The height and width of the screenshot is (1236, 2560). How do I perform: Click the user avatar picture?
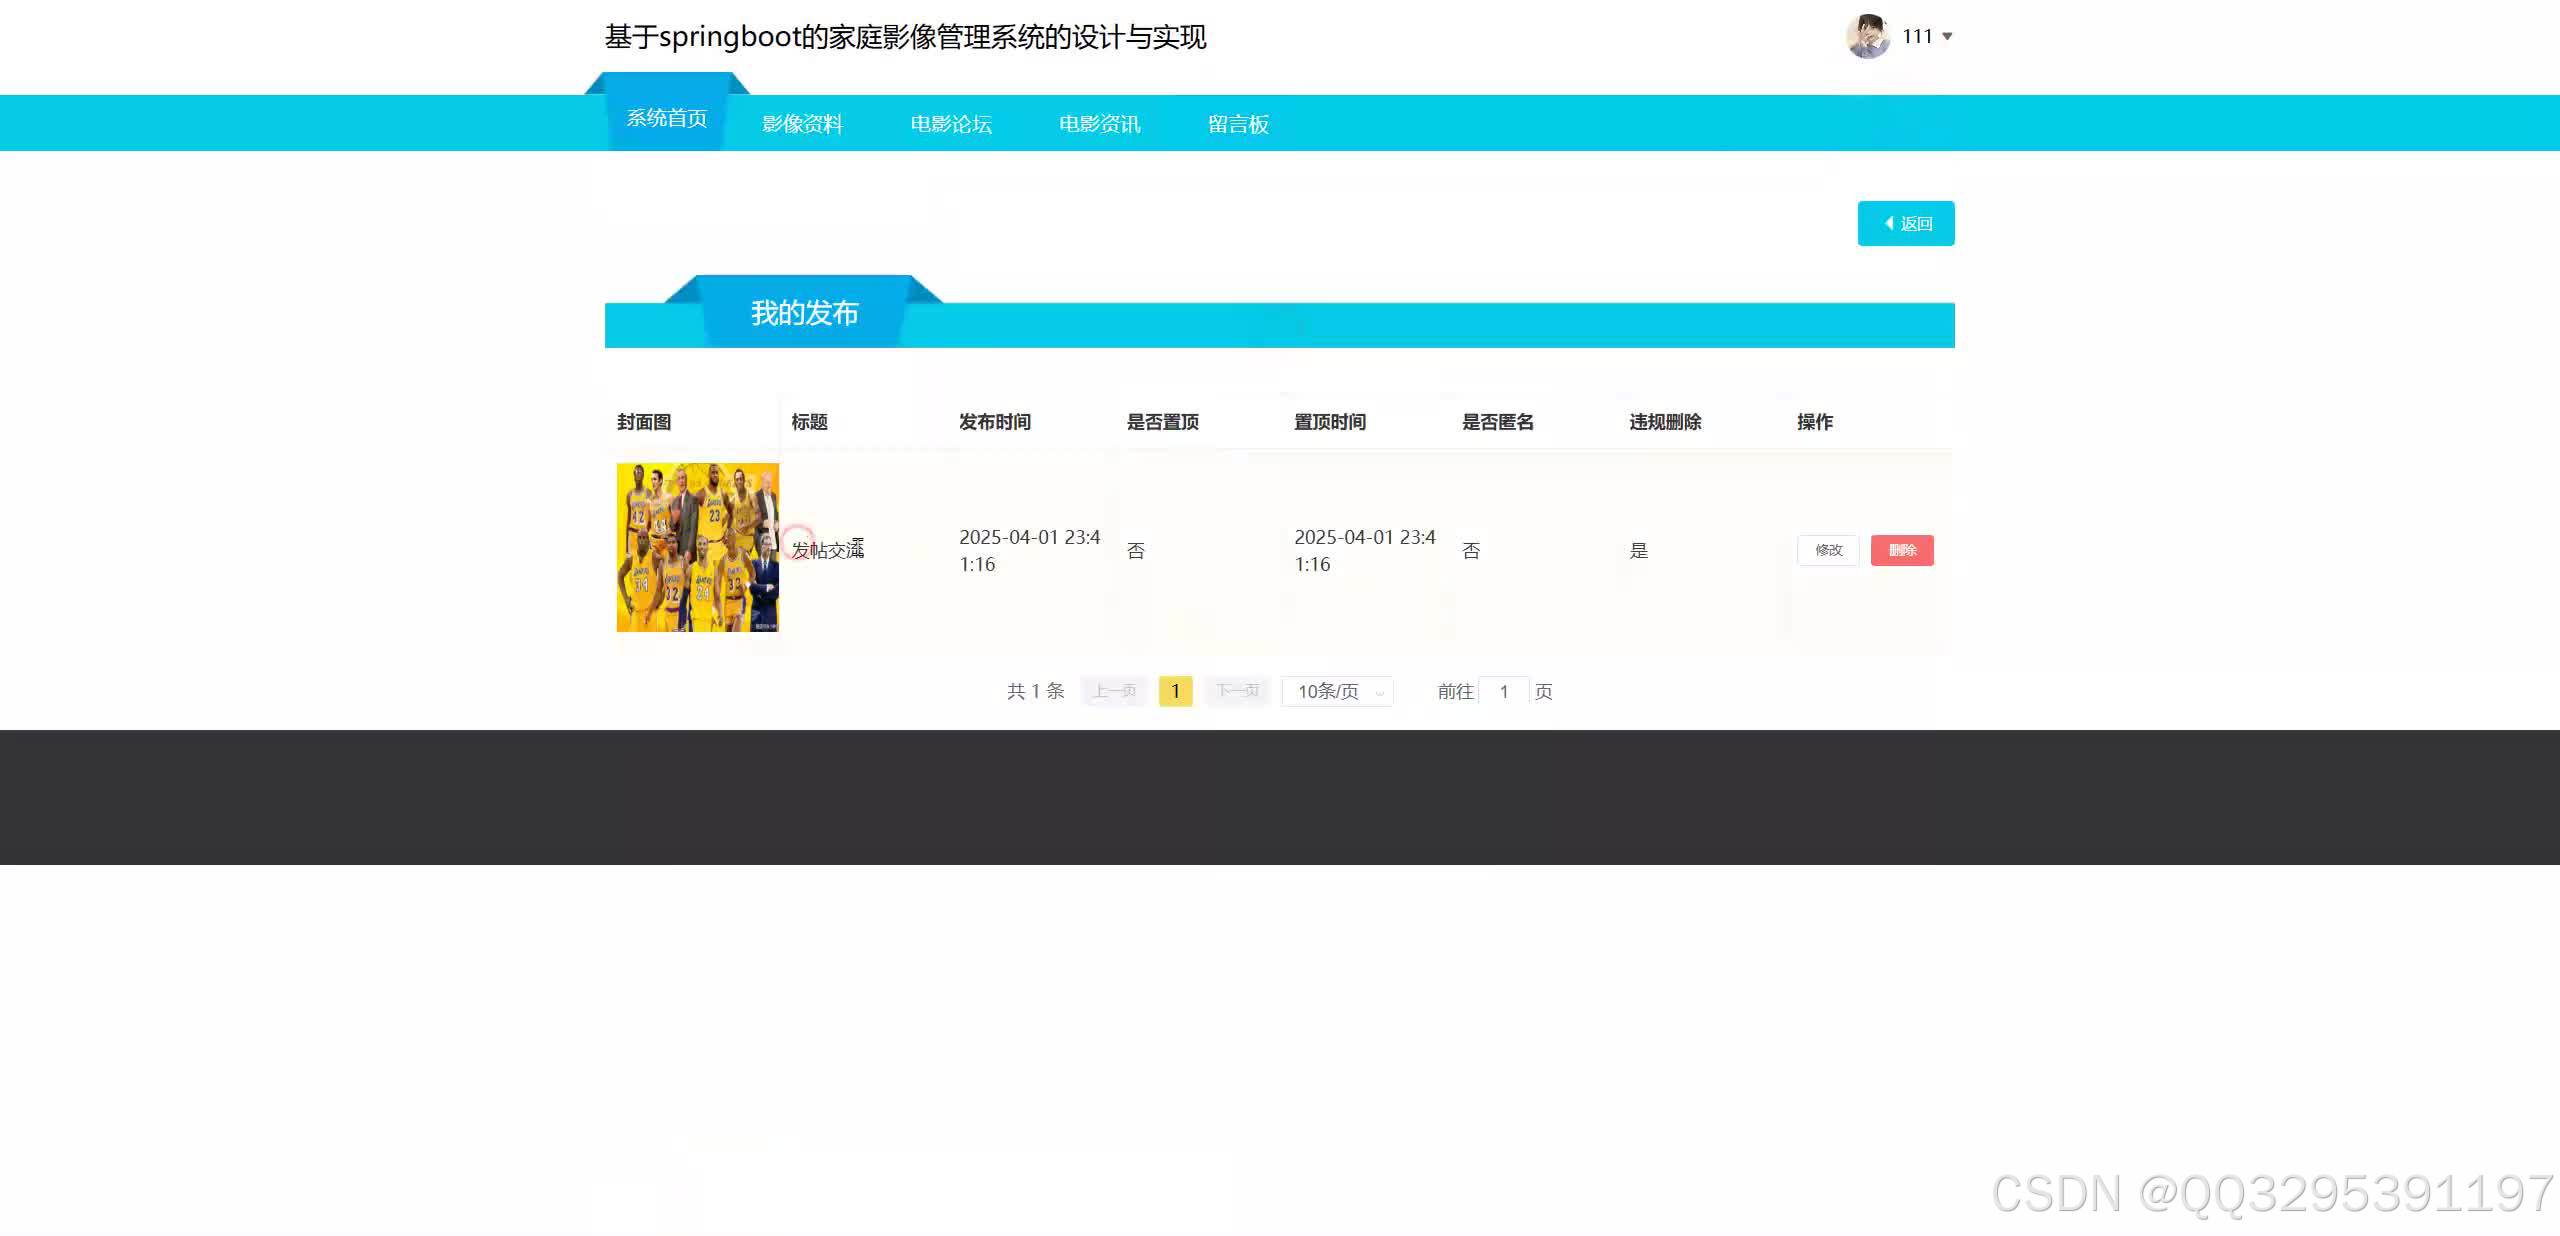pyautogui.click(x=1867, y=37)
